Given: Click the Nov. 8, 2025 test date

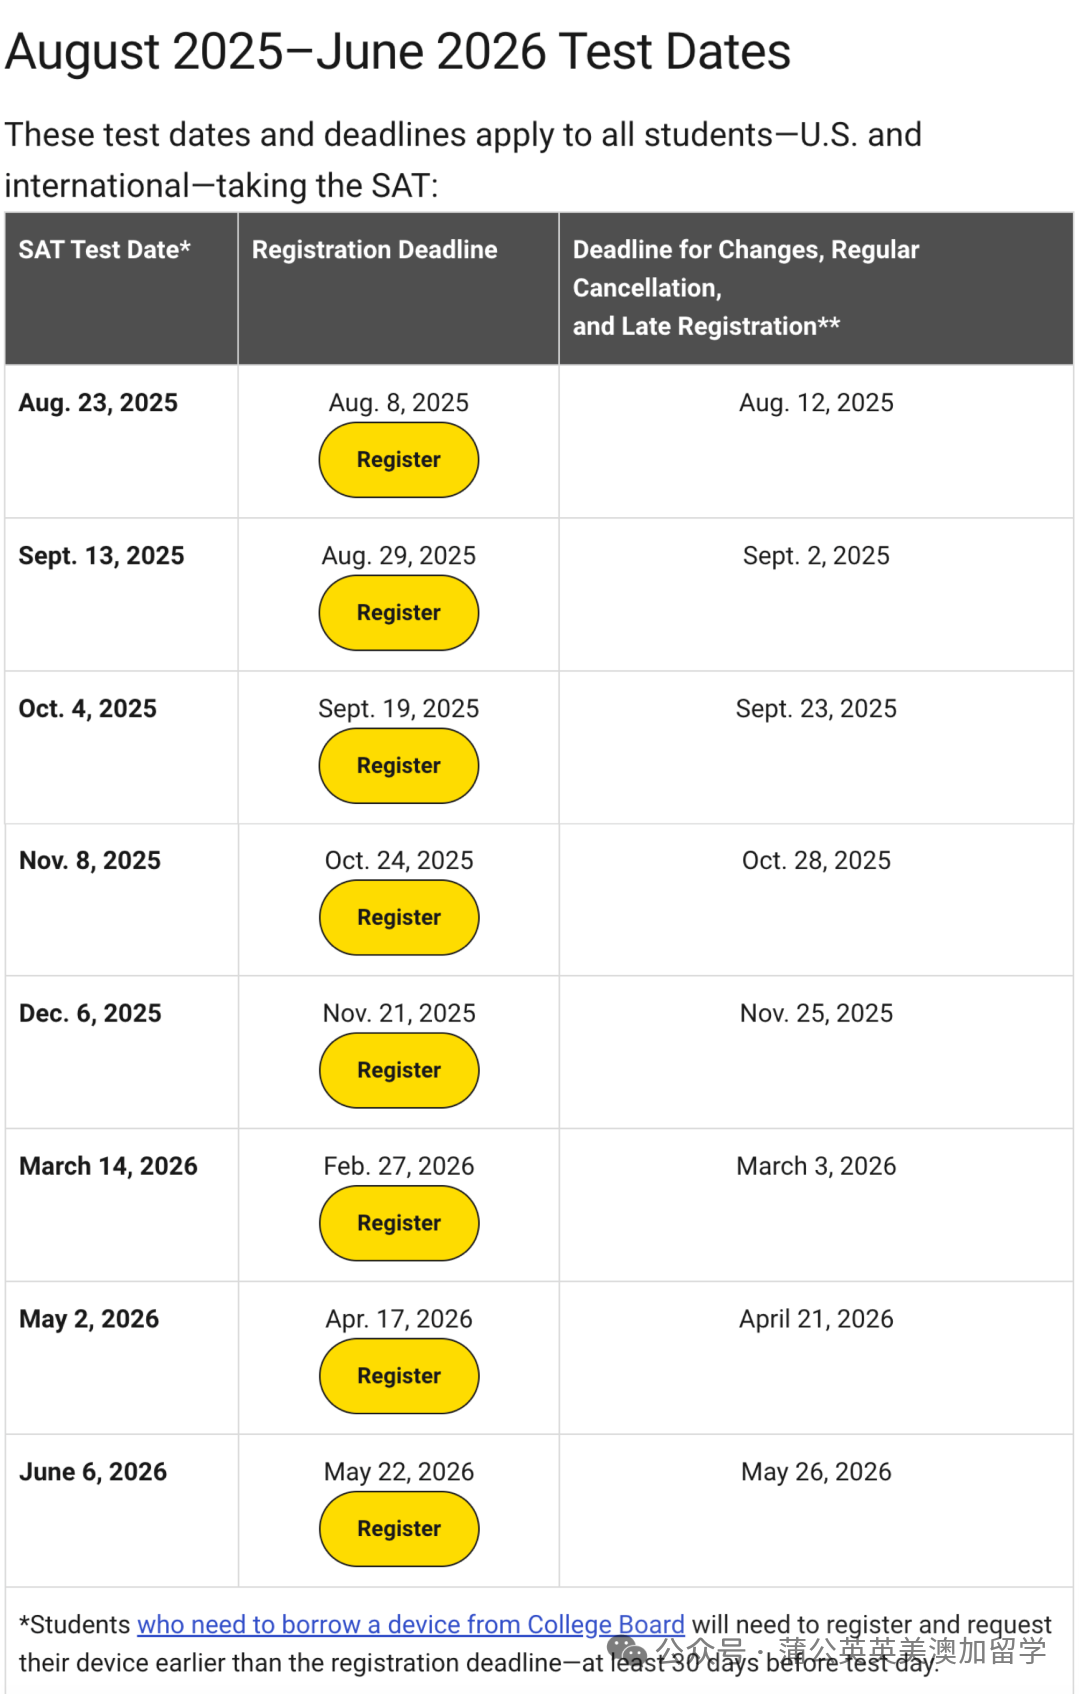Looking at the screenshot, I should [90, 861].
